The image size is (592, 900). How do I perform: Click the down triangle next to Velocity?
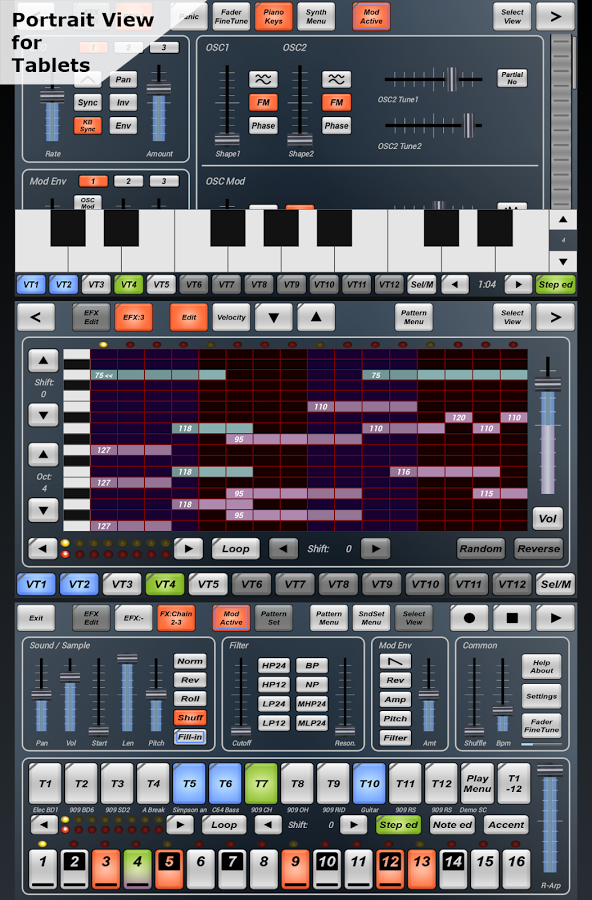tap(274, 317)
